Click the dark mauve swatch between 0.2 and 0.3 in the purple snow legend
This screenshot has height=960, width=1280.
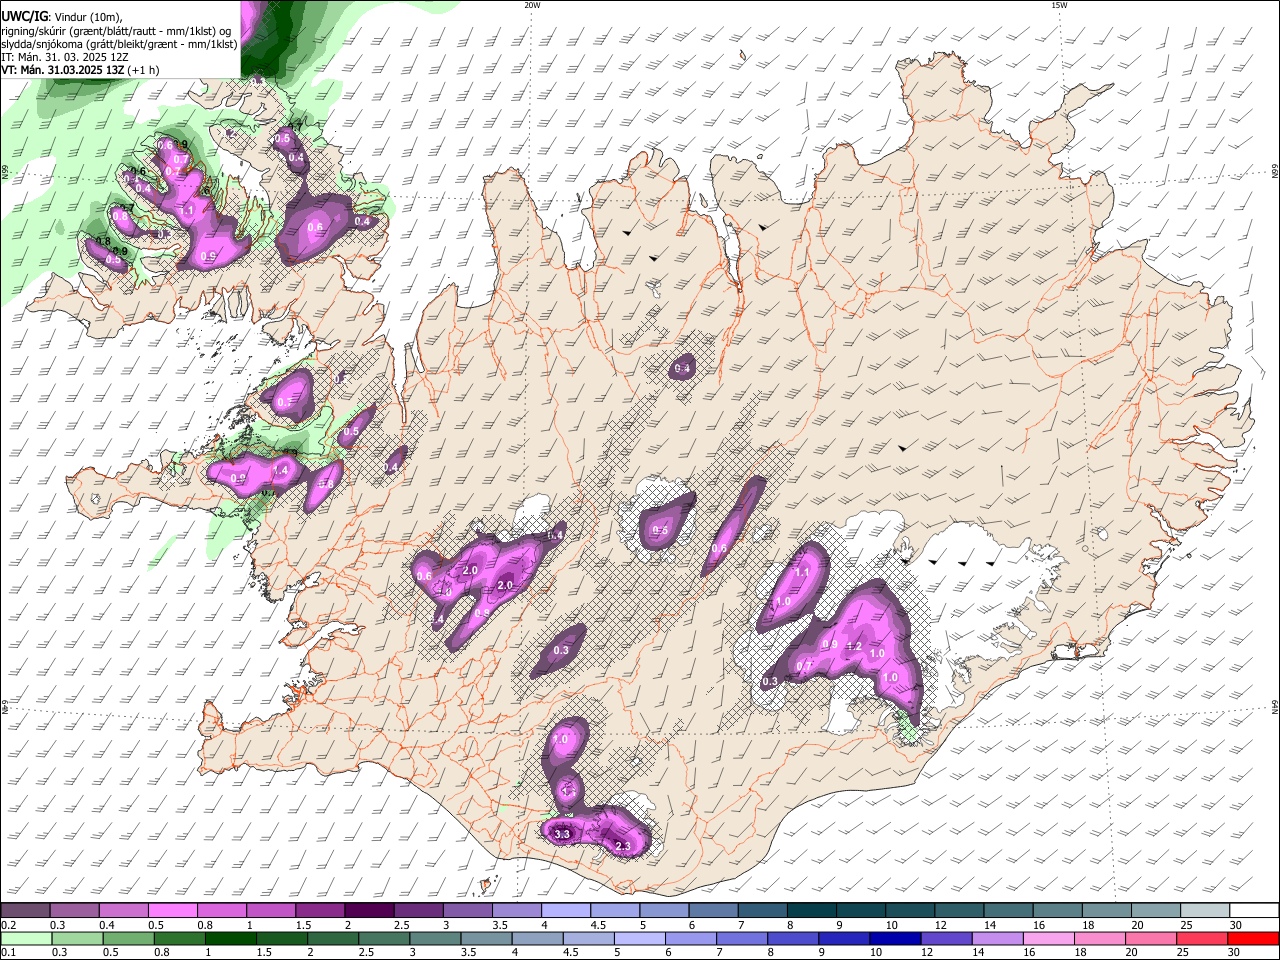click(x=25, y=911)
